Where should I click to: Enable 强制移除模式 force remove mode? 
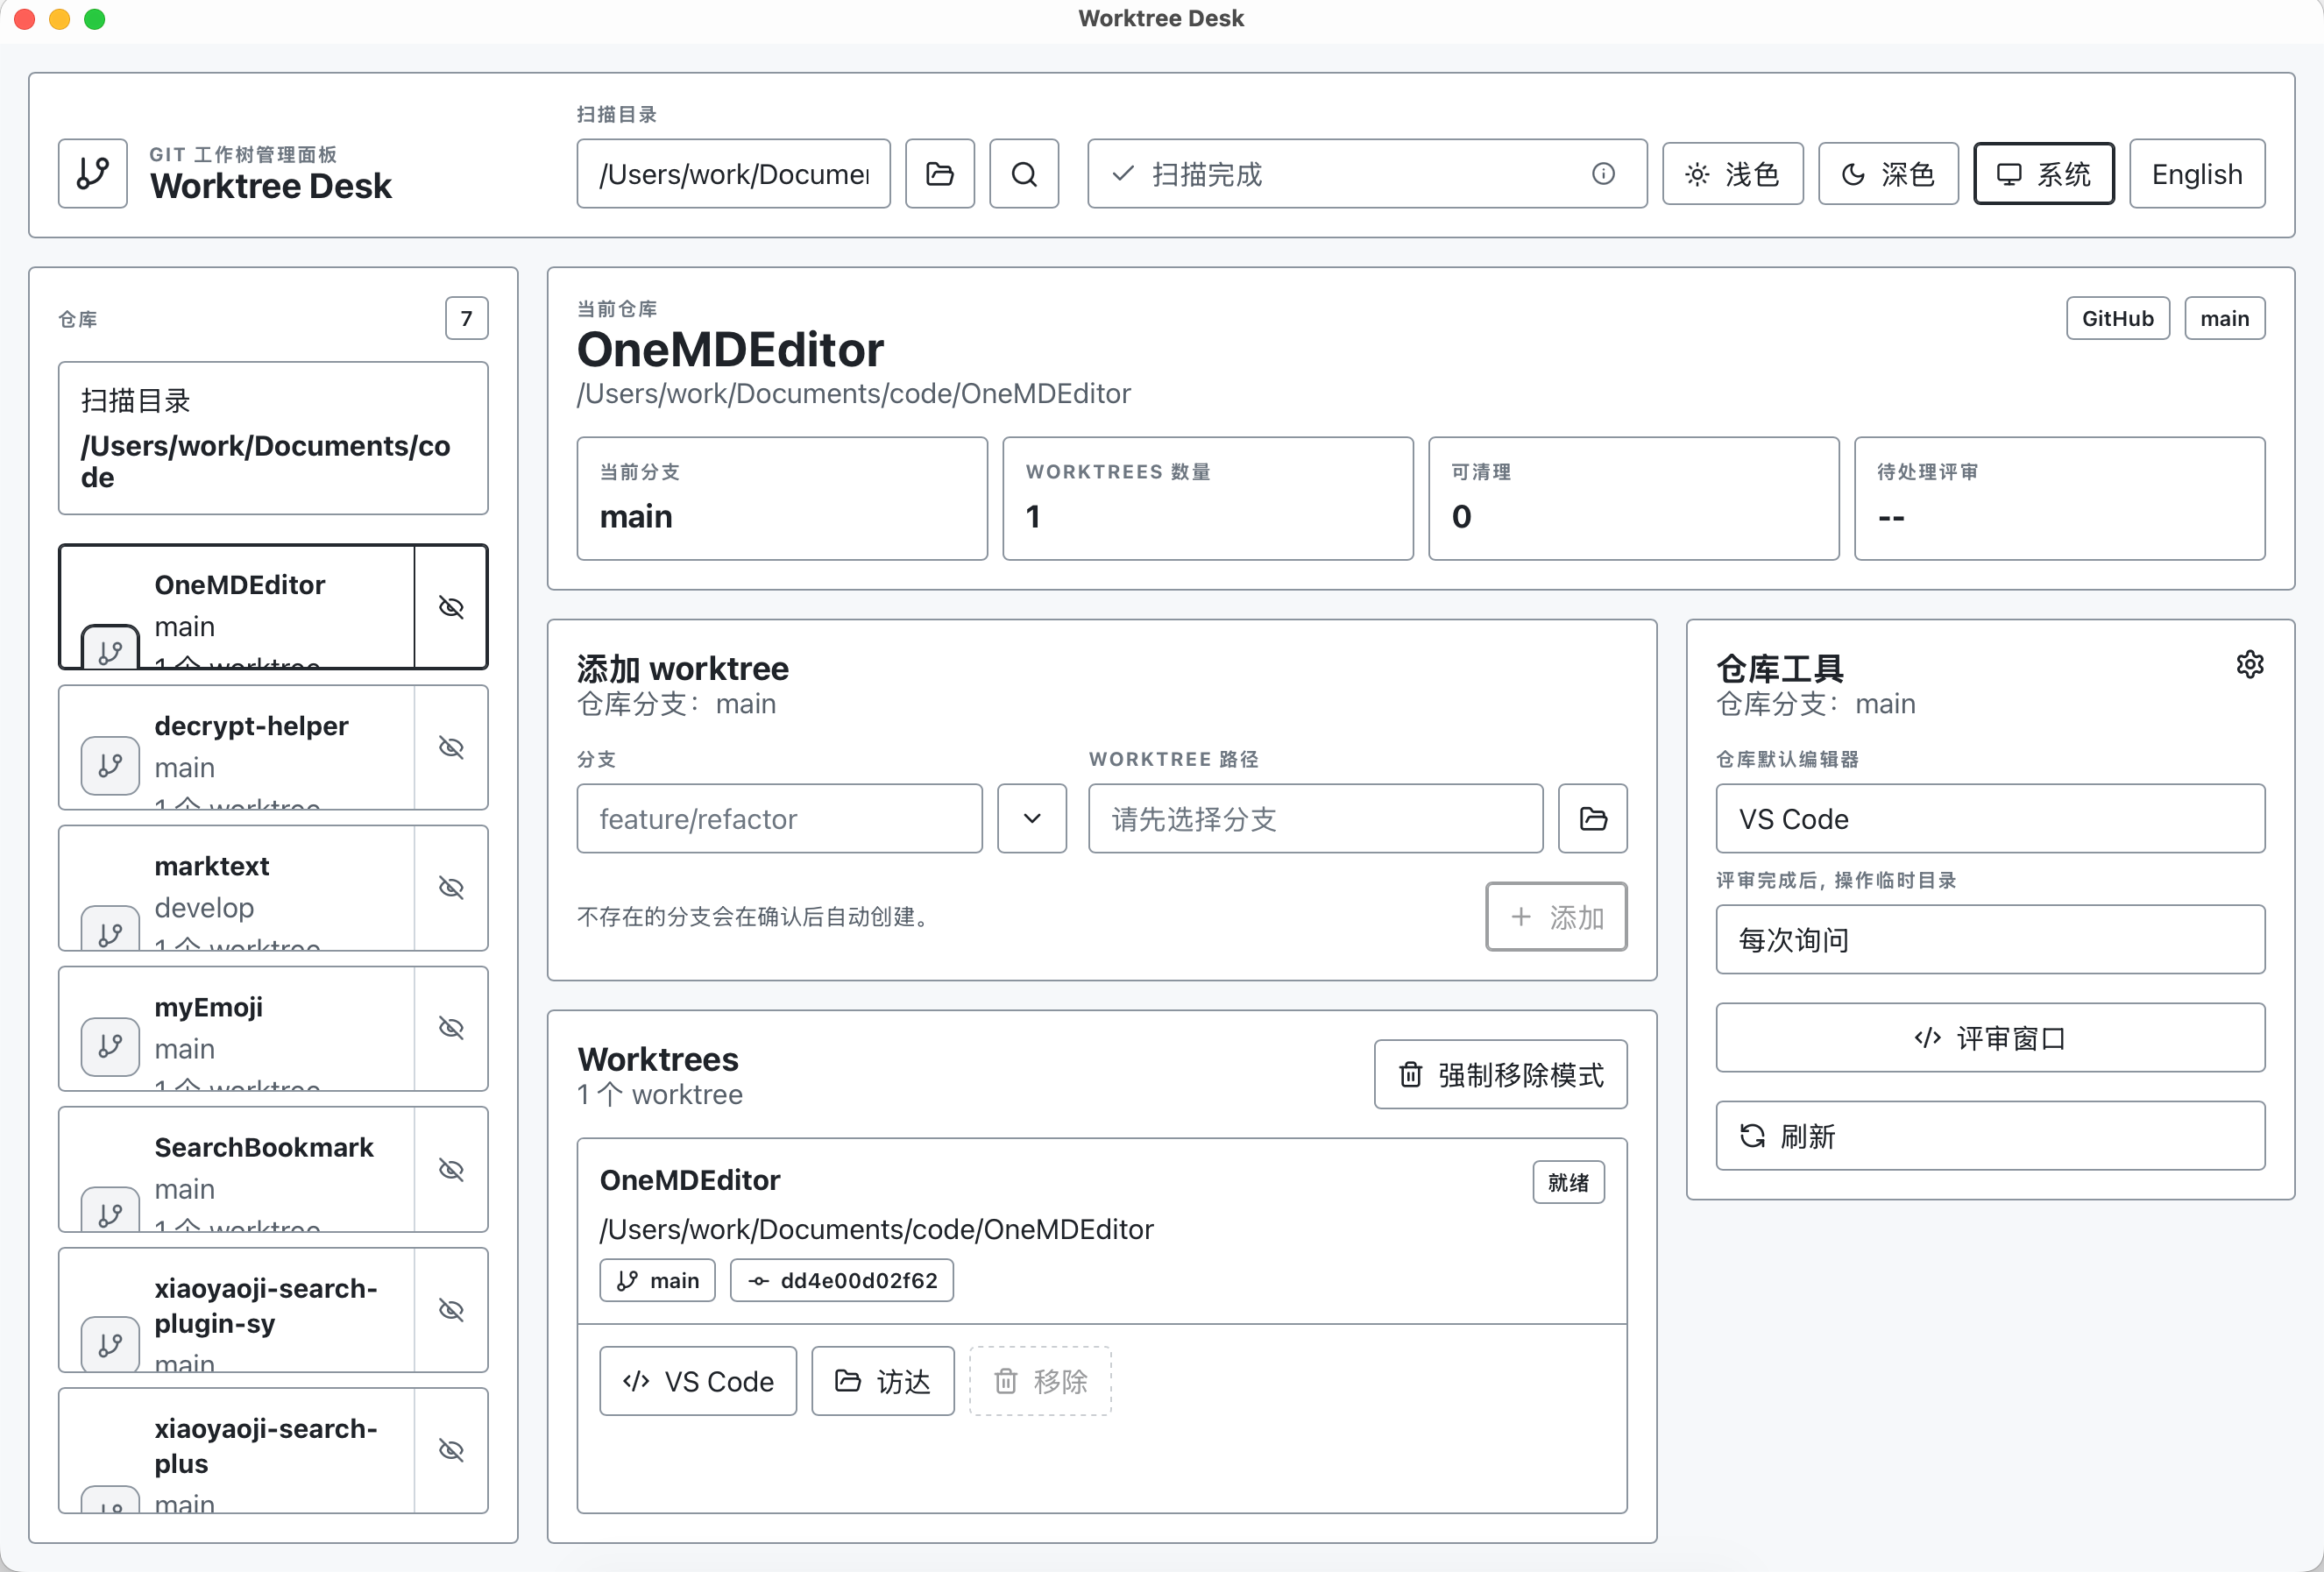(x=1500, y=1075)
